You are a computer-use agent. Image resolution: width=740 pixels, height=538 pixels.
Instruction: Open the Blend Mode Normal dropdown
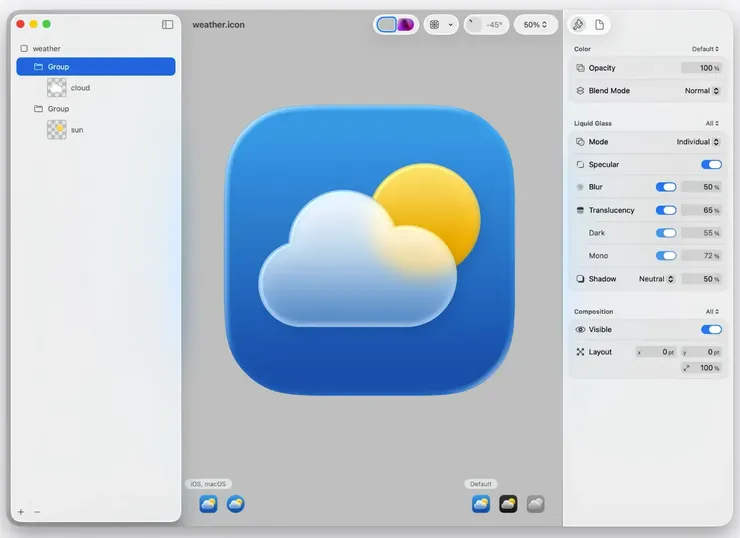point(702,91)
